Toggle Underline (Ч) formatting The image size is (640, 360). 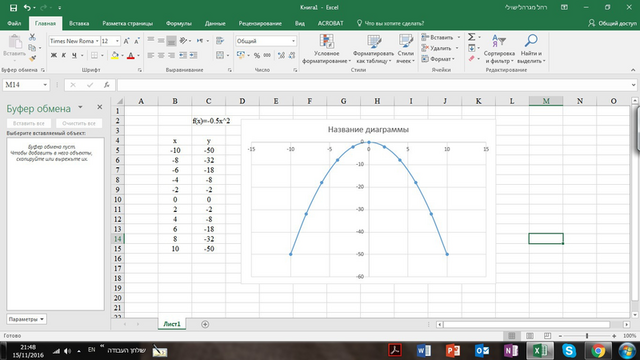click(x=74, y=56)
